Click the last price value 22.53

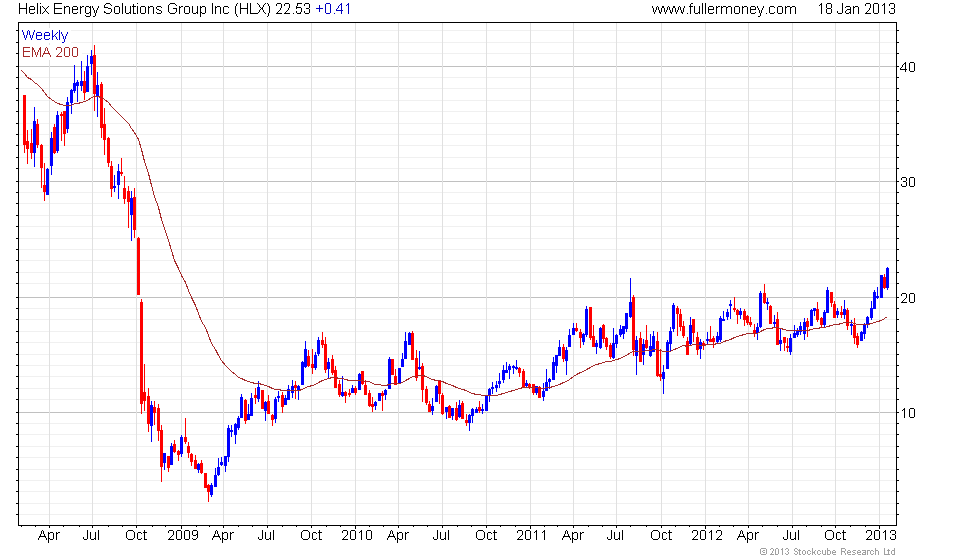click(x=294, y=10)
